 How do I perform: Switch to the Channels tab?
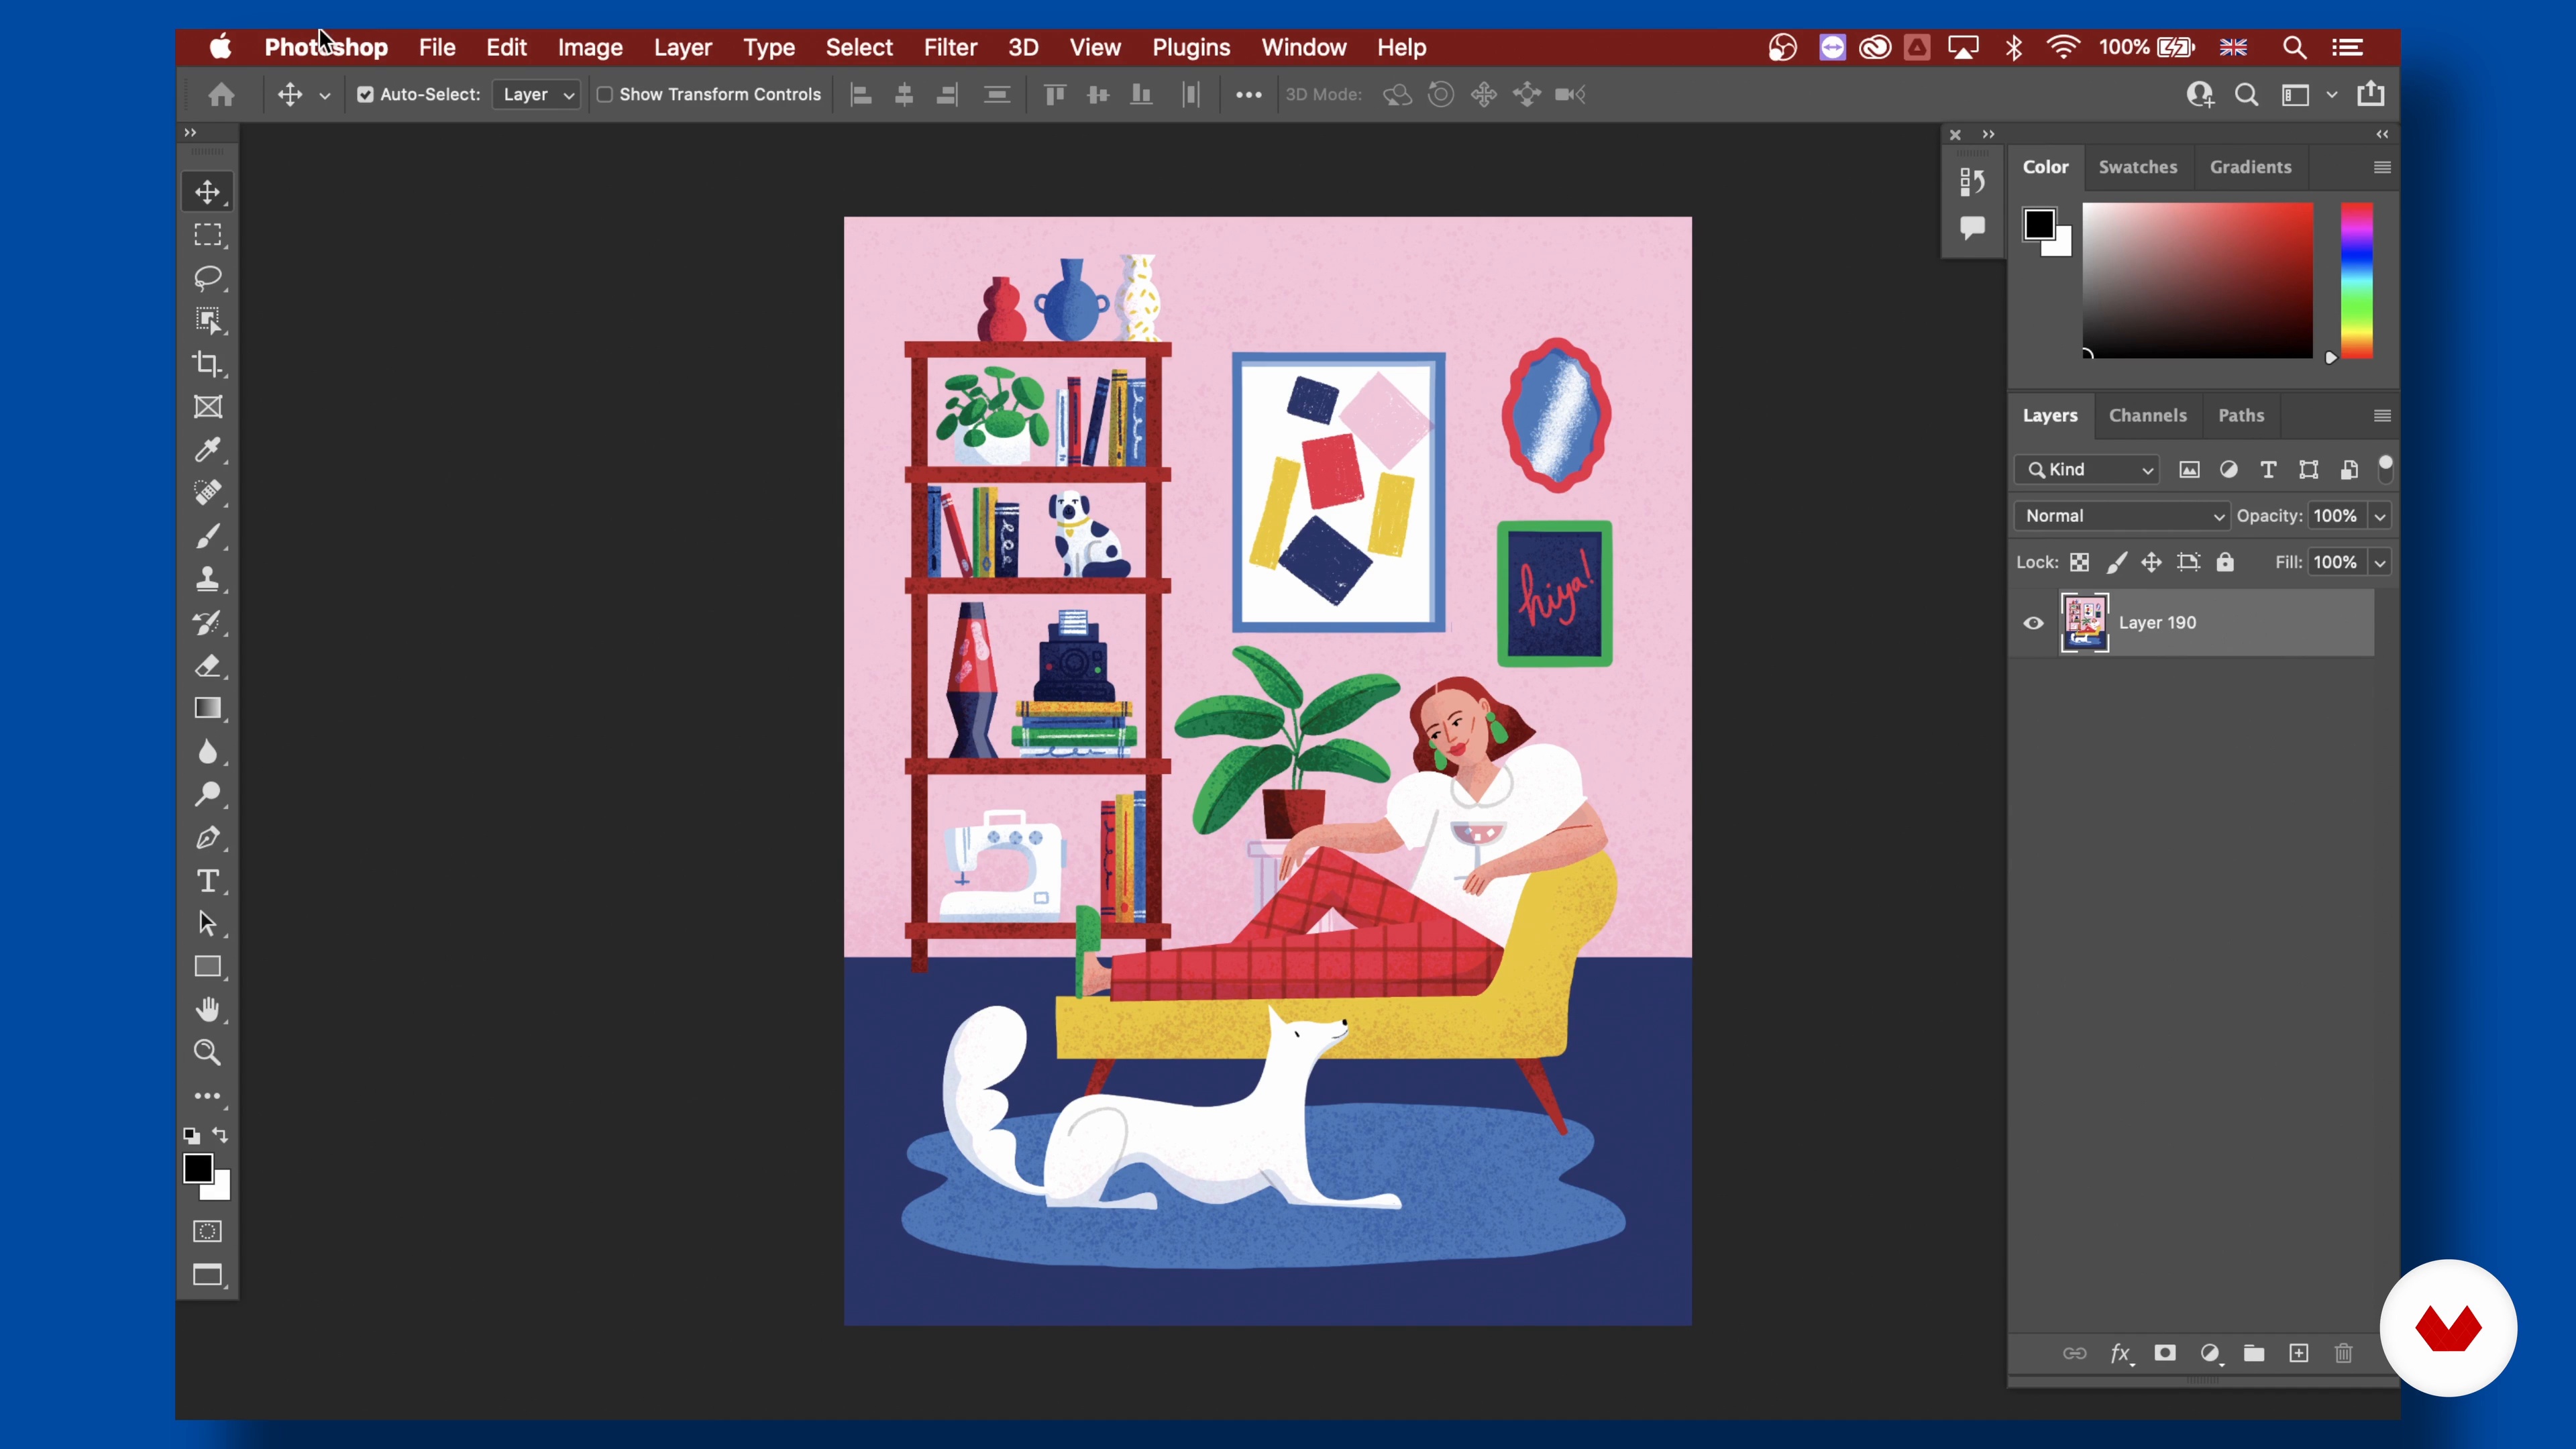[x=2147, y=415]
